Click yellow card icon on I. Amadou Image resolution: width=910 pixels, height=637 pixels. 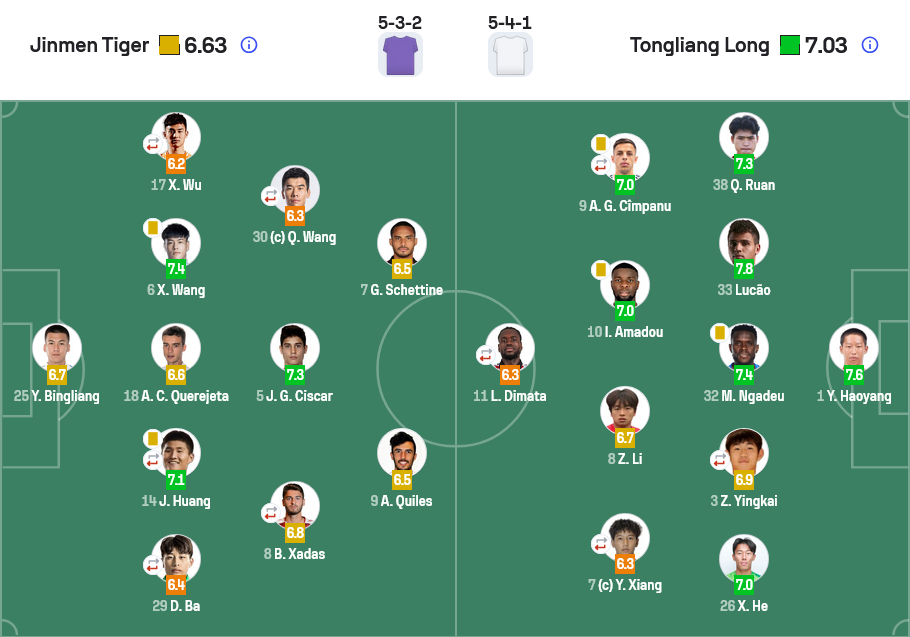601,270
